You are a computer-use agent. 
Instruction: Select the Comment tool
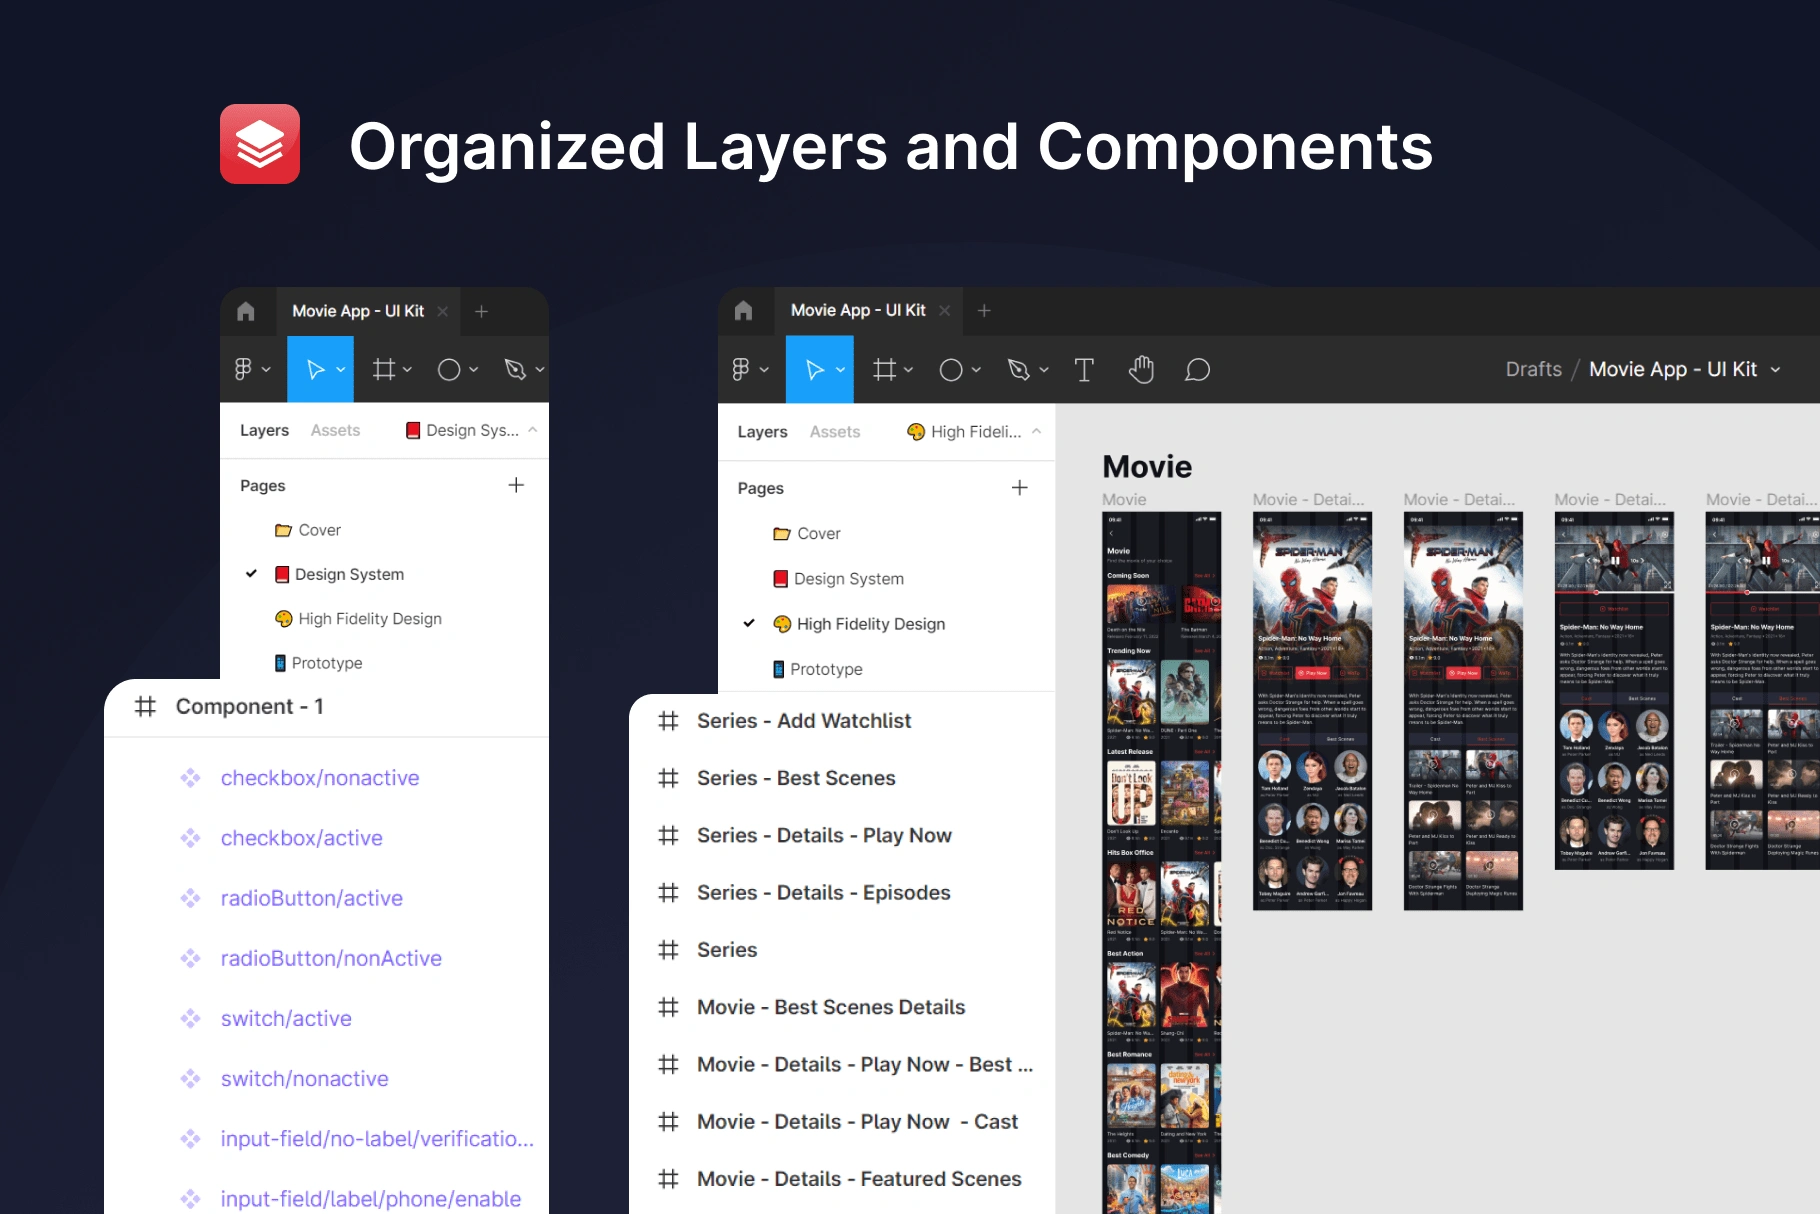pyautogui.click(x=1197, y=370)
